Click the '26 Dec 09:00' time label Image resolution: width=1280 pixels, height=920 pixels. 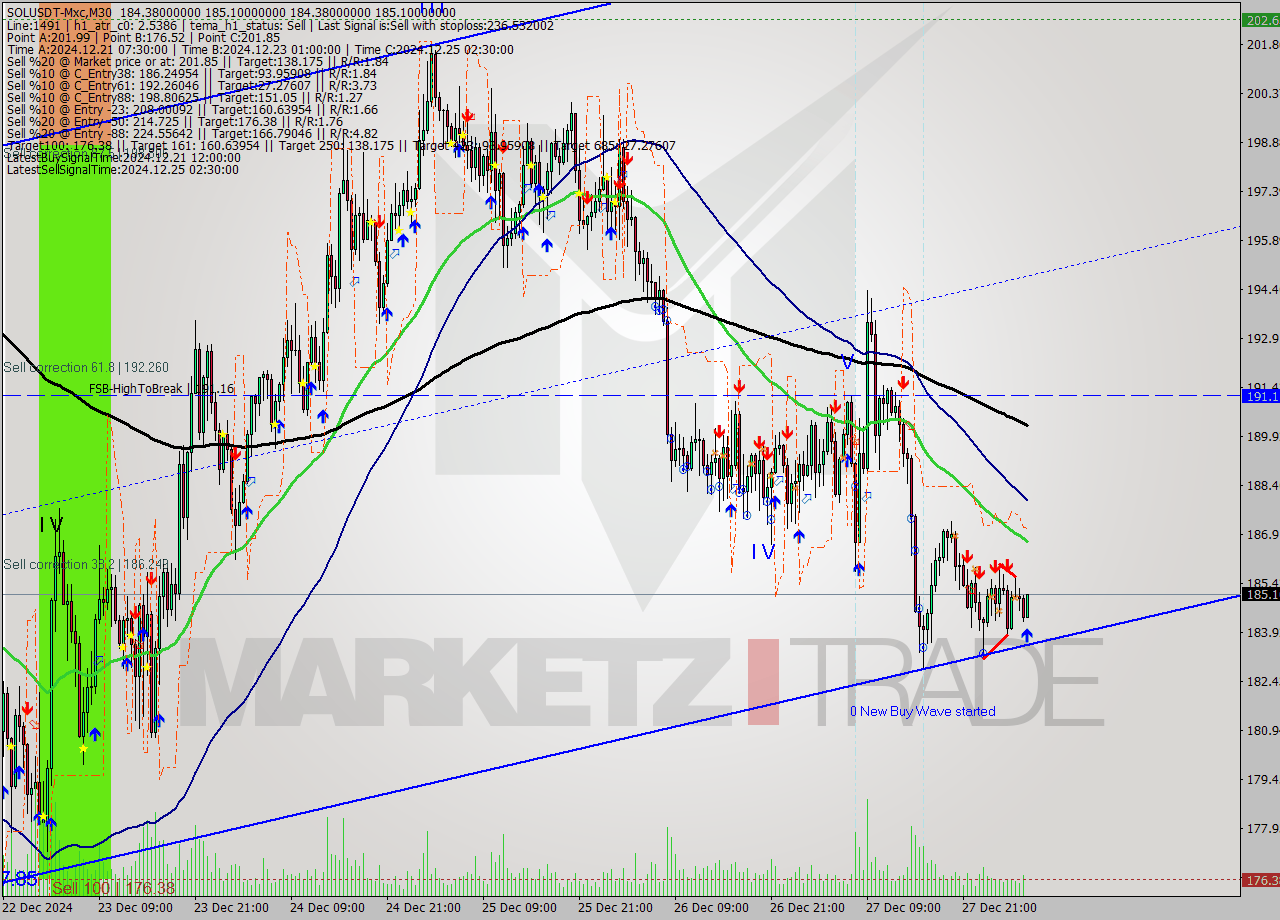coord(710,907)
